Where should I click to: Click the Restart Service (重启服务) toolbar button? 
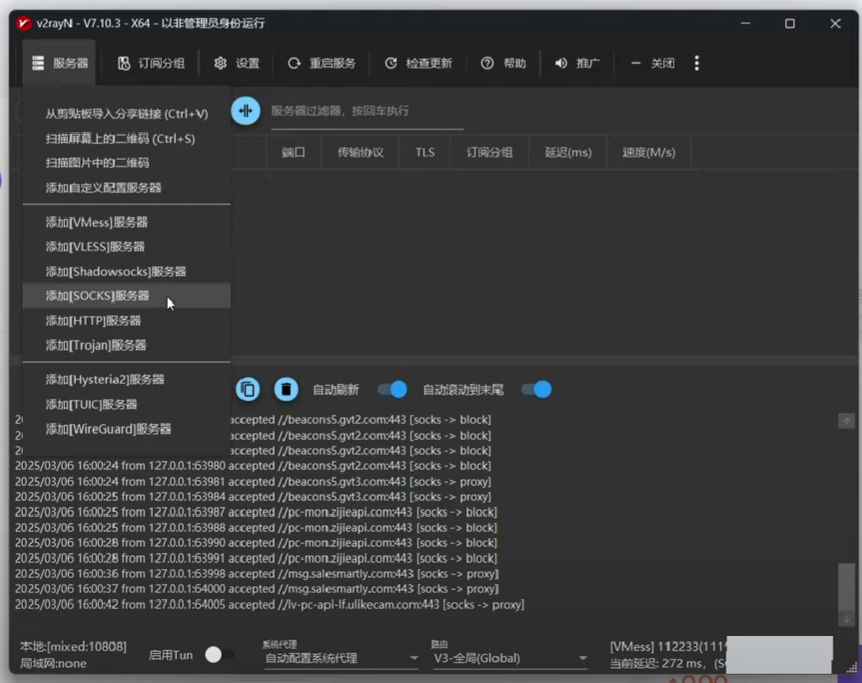pyautogui.click(x=321, y=63)
